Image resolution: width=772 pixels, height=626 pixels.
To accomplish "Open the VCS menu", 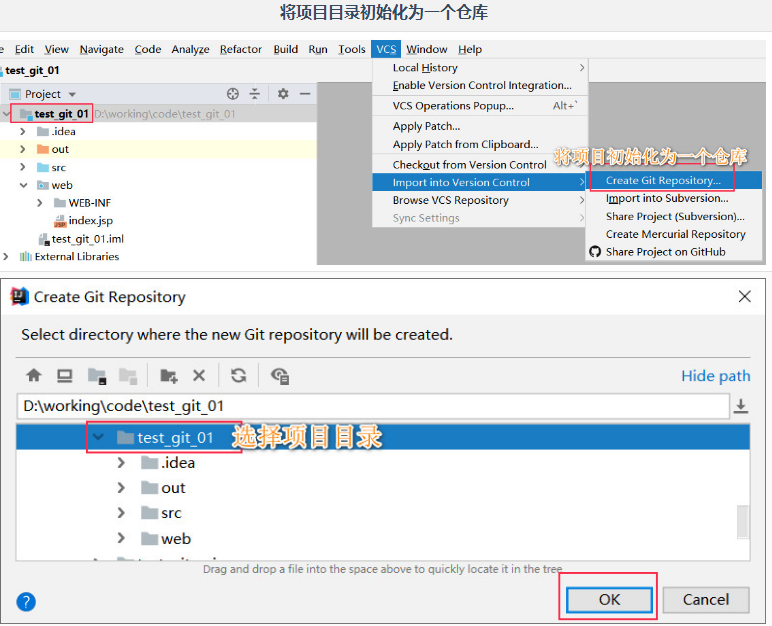I will pos(386,49).
